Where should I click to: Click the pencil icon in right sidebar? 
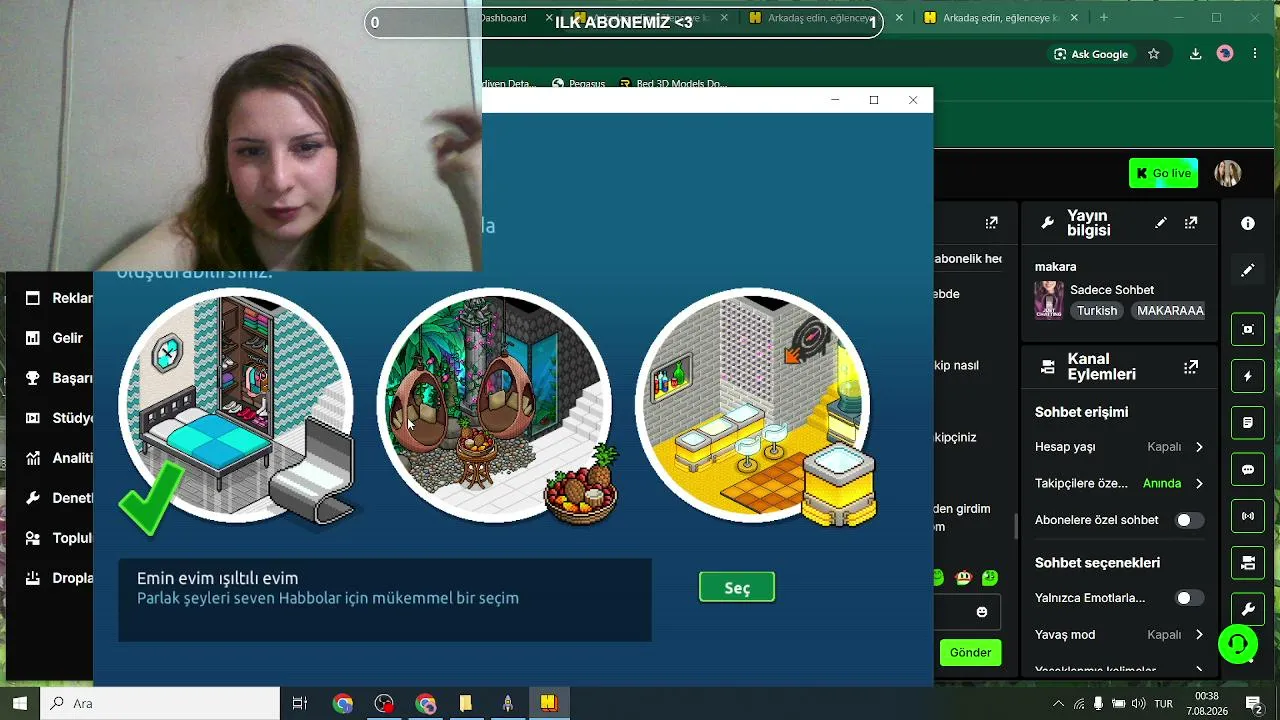pyautogui.click(x=1248, y=270)
